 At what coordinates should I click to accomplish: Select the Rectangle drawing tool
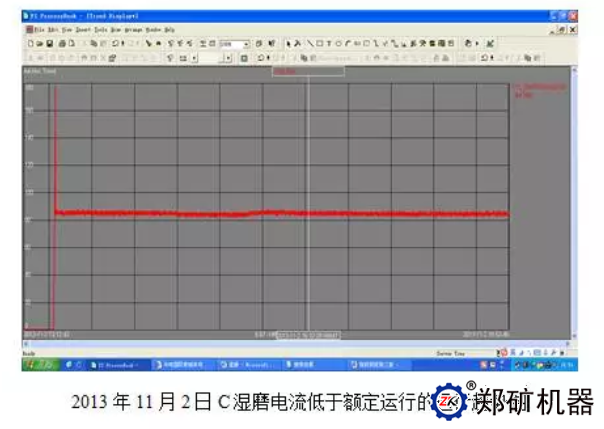(x=320, y=44)
